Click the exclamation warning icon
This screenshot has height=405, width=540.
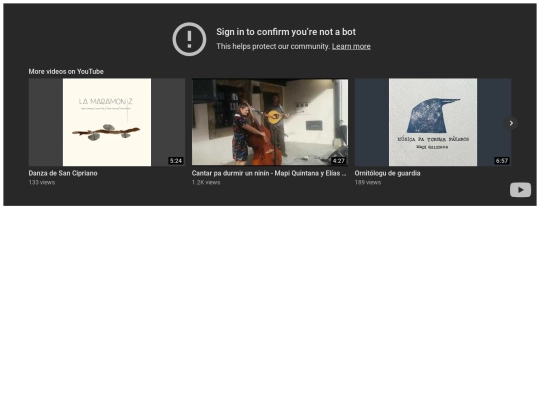(189, 39)
